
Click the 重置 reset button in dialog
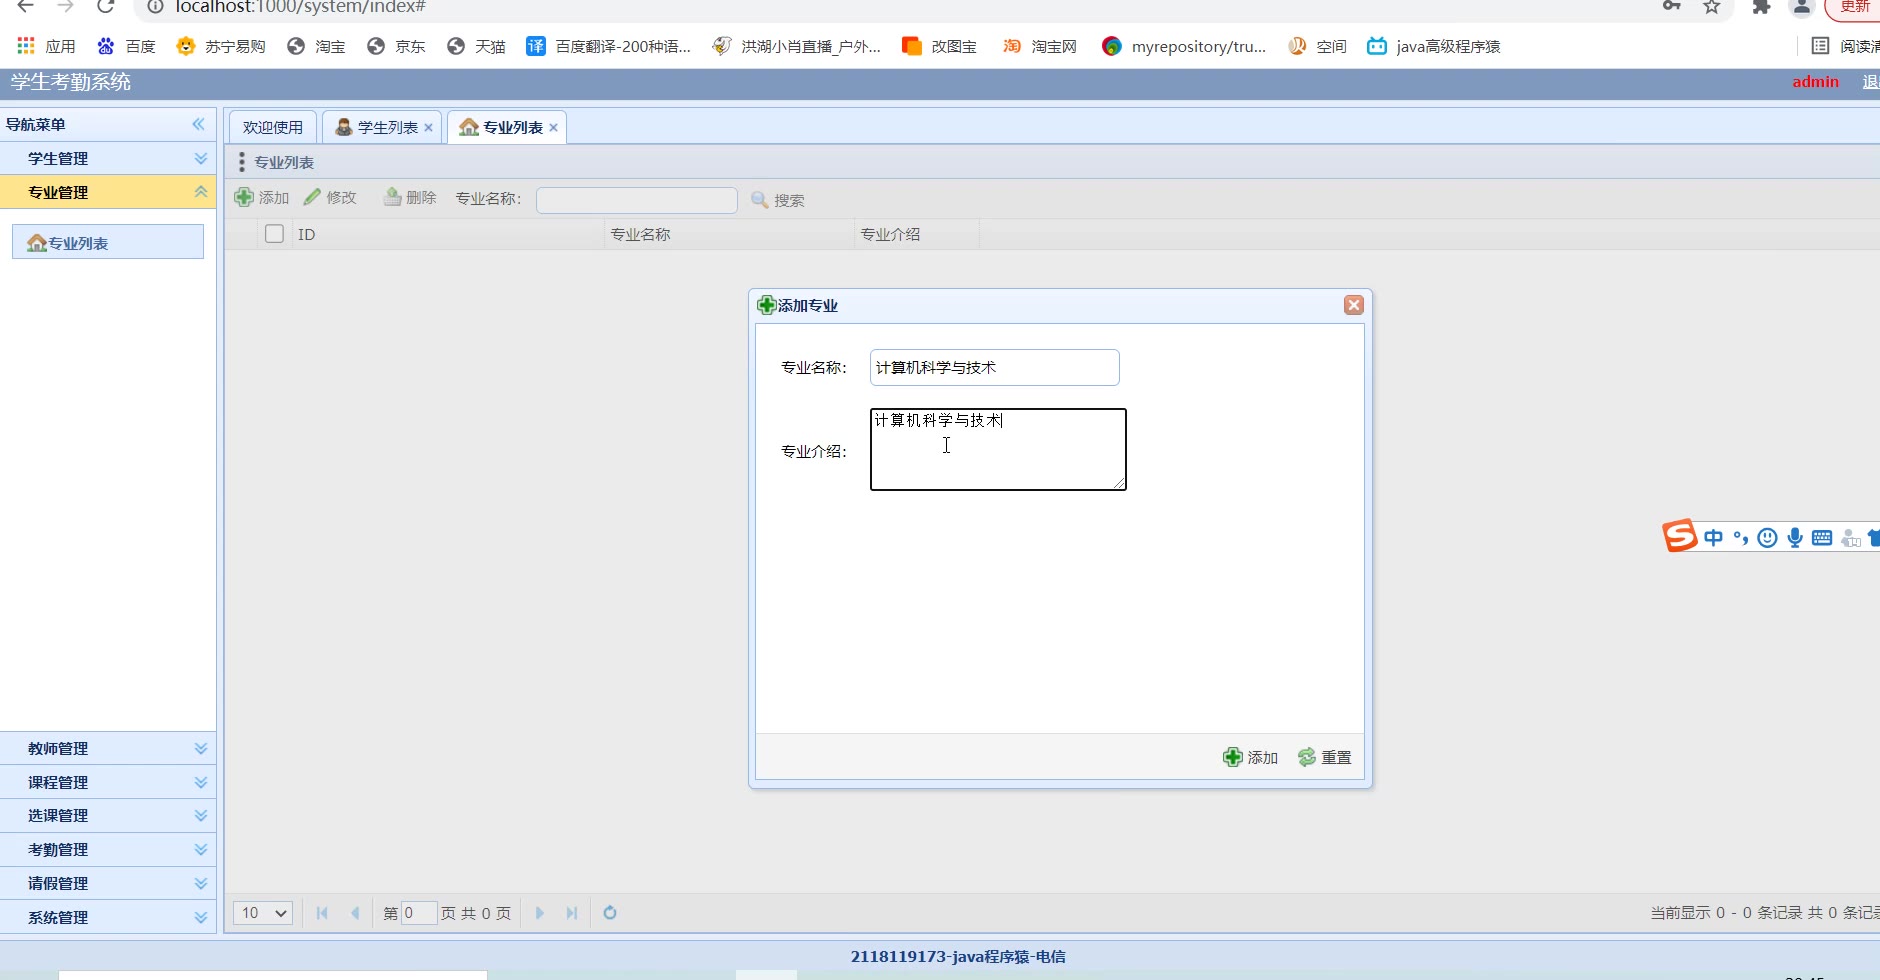click(x=1324, y=757)
